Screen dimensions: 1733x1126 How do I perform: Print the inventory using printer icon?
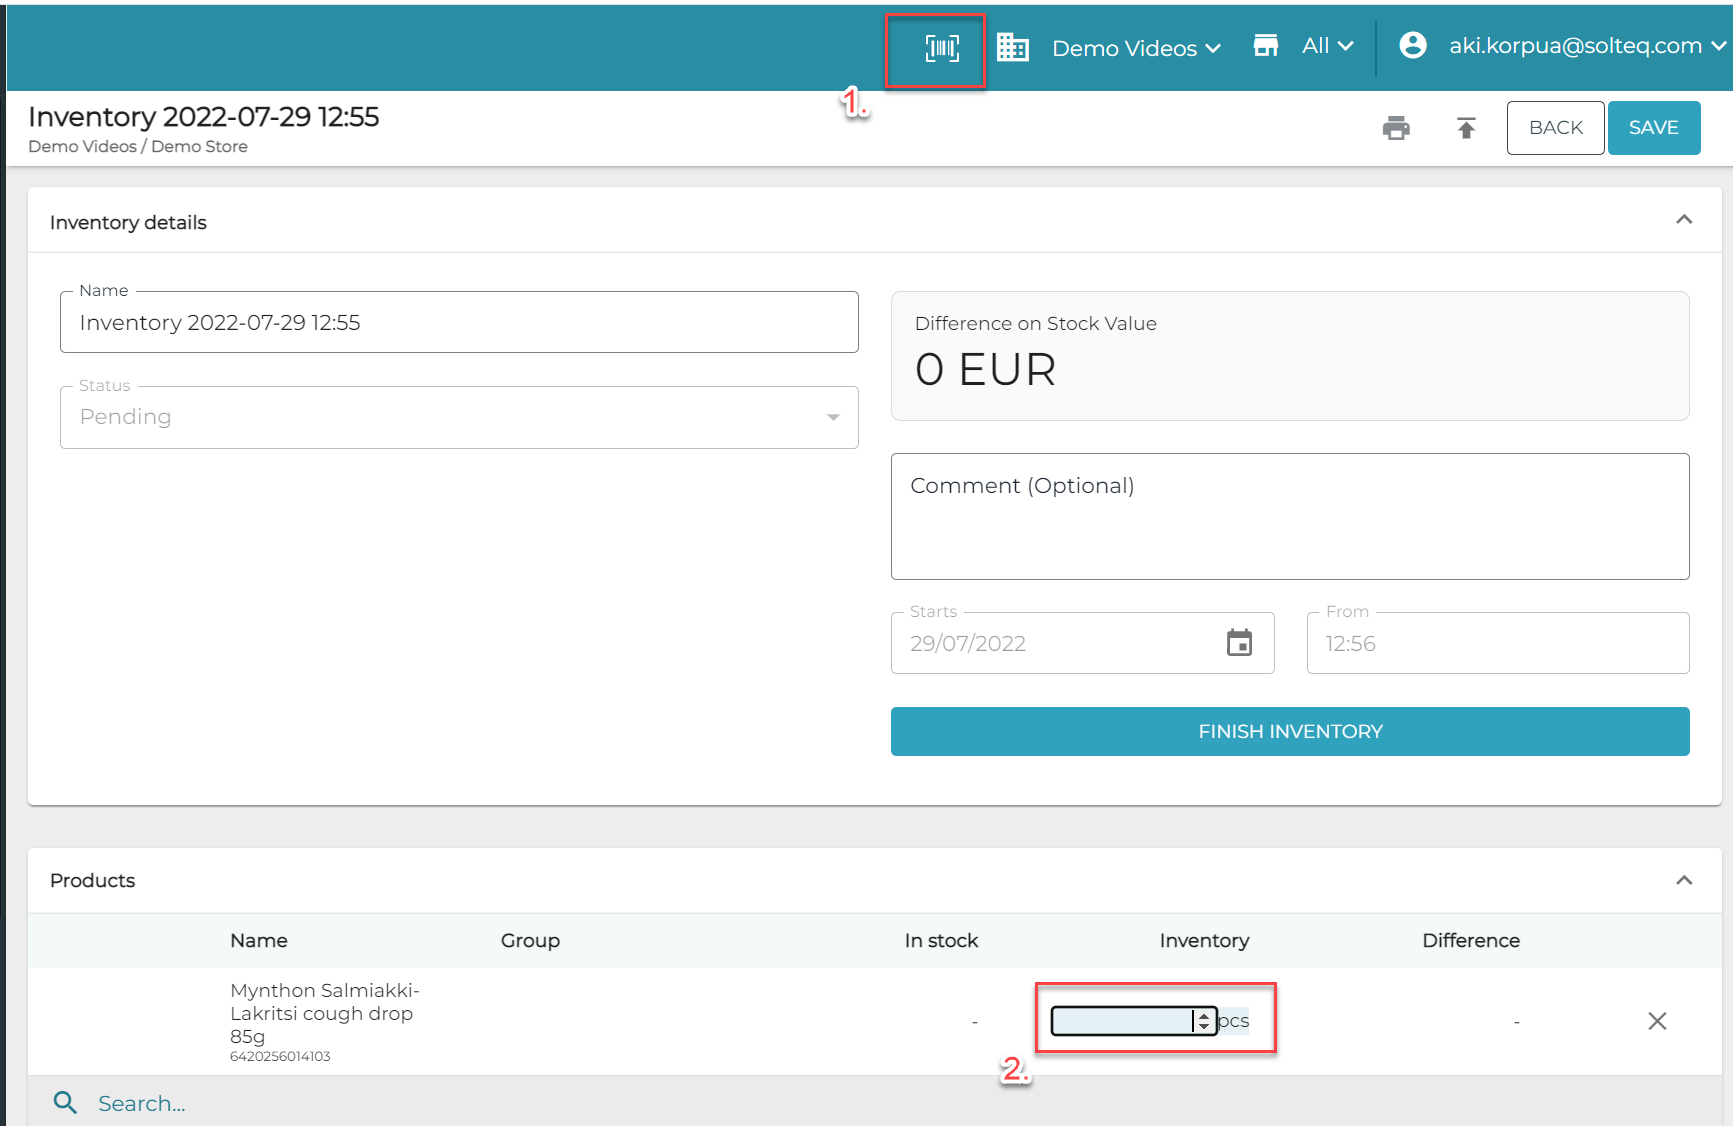[1396, 128]
